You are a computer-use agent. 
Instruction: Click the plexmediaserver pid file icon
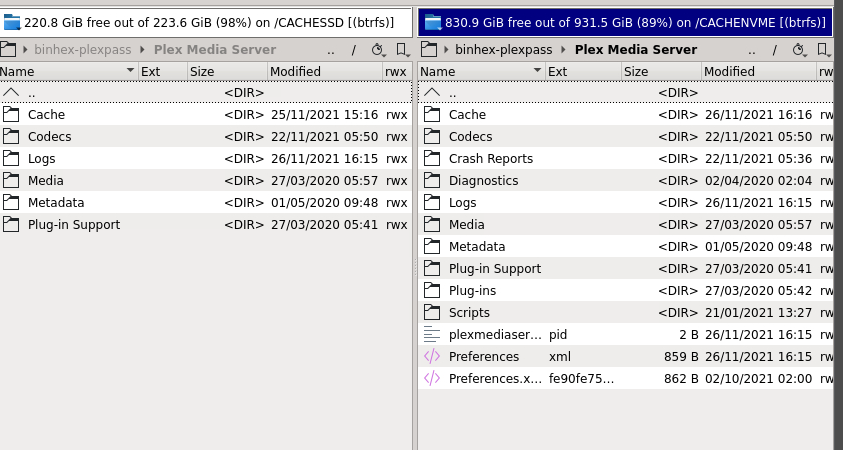(x=432, y=334)
